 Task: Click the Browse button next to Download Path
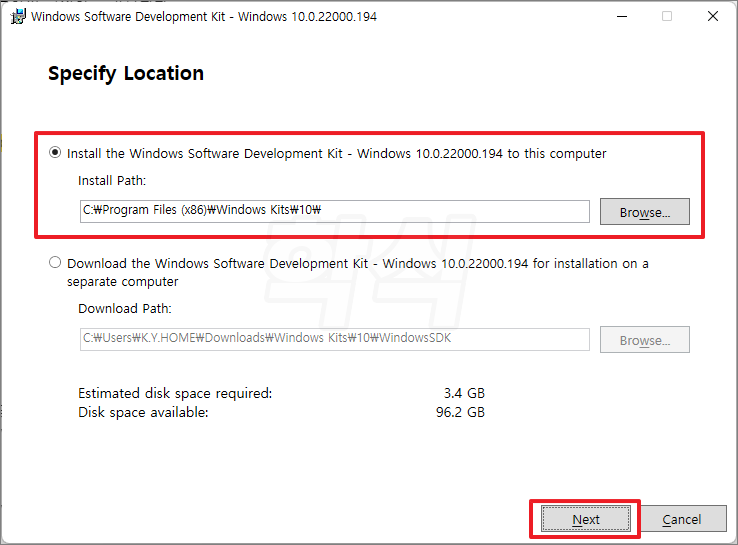click(644, 339)
